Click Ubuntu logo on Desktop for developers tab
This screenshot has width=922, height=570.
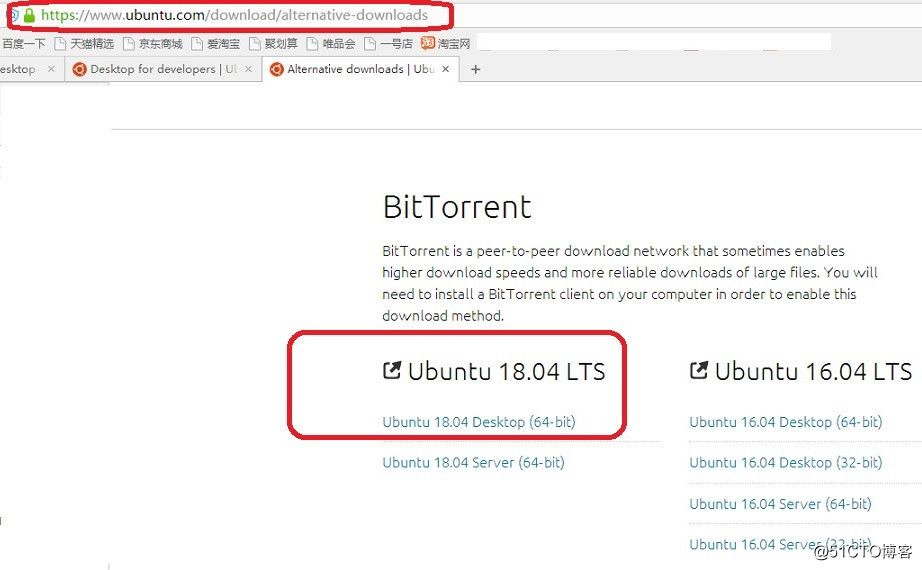79,69
